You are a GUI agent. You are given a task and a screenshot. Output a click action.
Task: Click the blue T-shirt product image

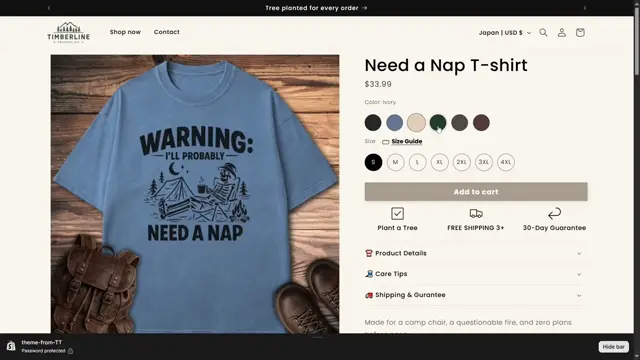tap(195, 194)
